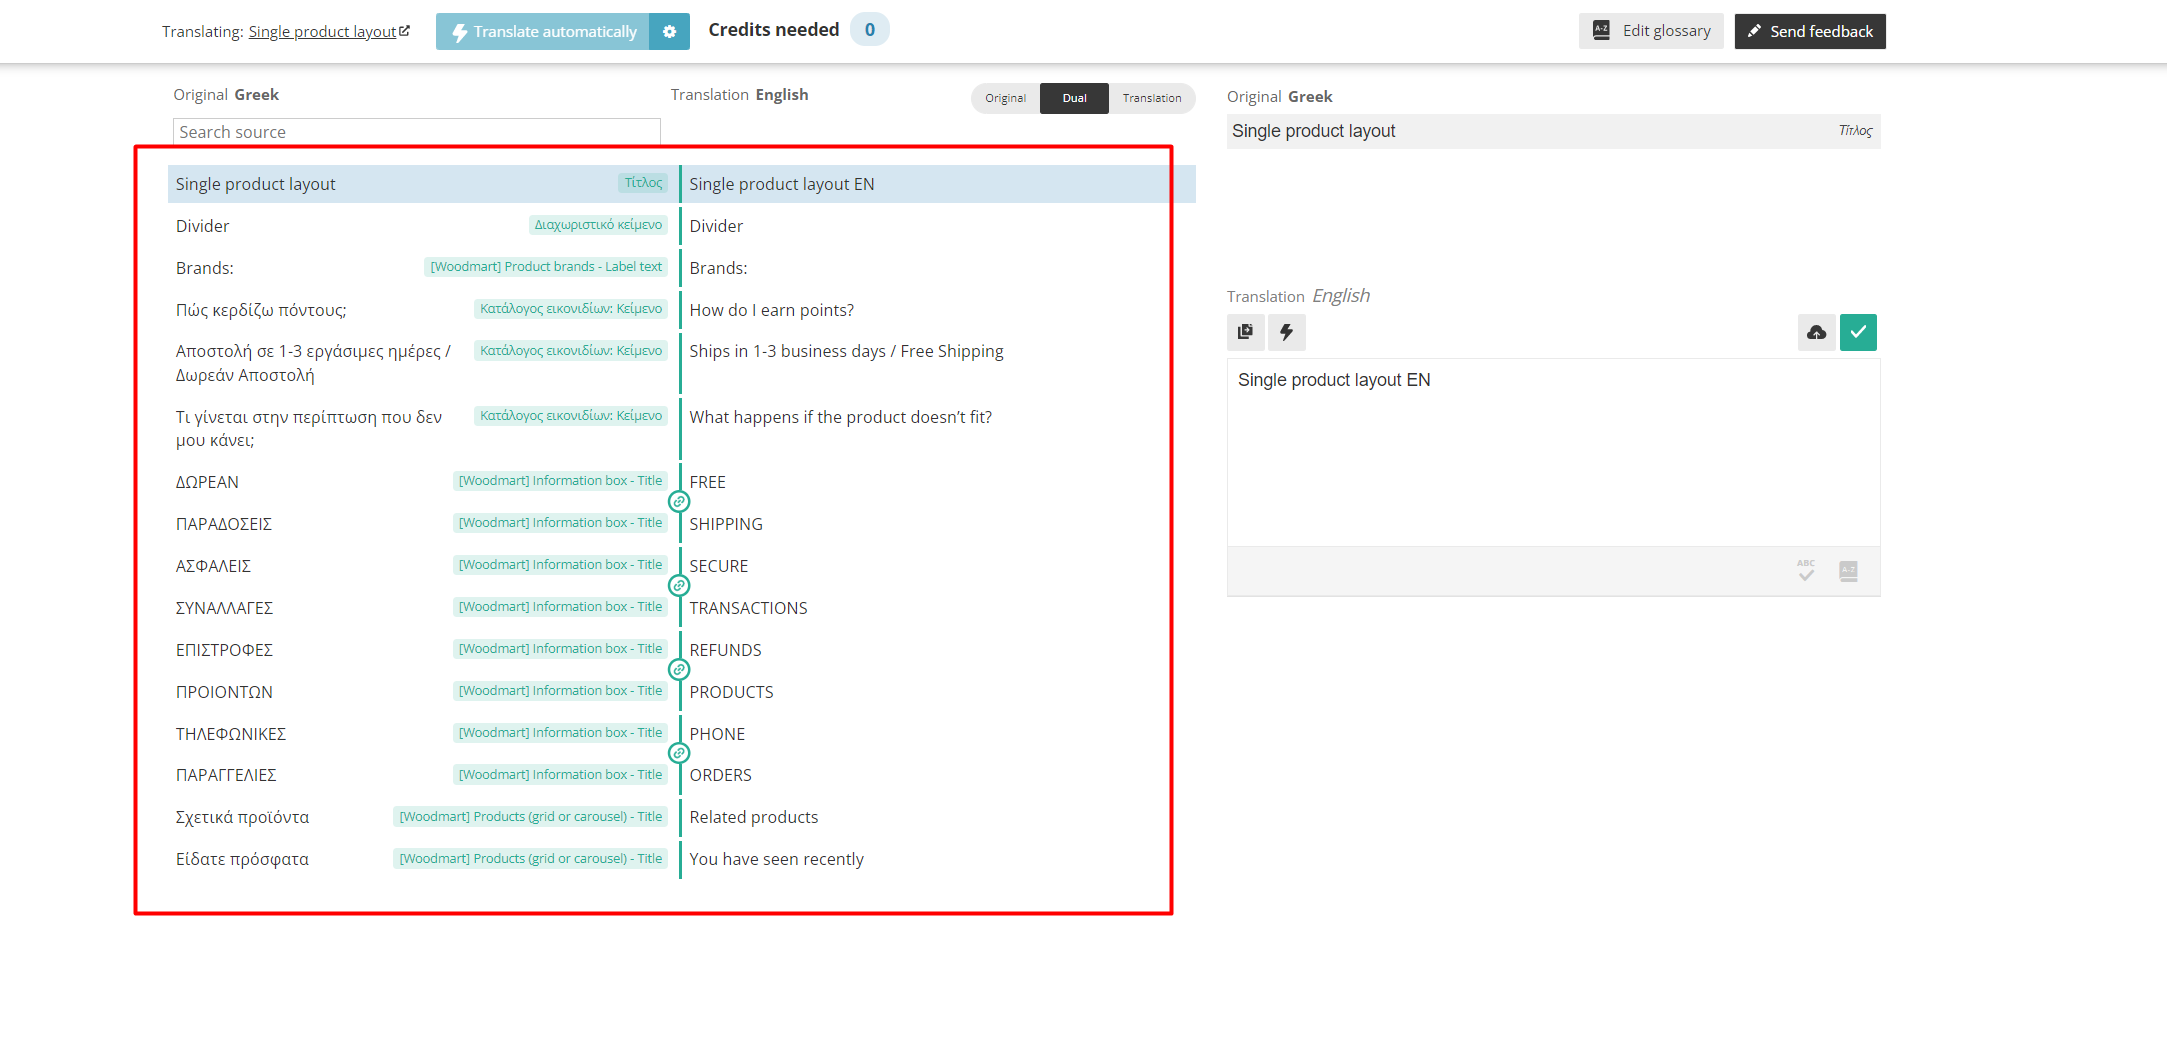
Task: Click the 'Τίτλος' tag in the first row
Action: pyautogui.click(x=643, y=183)
